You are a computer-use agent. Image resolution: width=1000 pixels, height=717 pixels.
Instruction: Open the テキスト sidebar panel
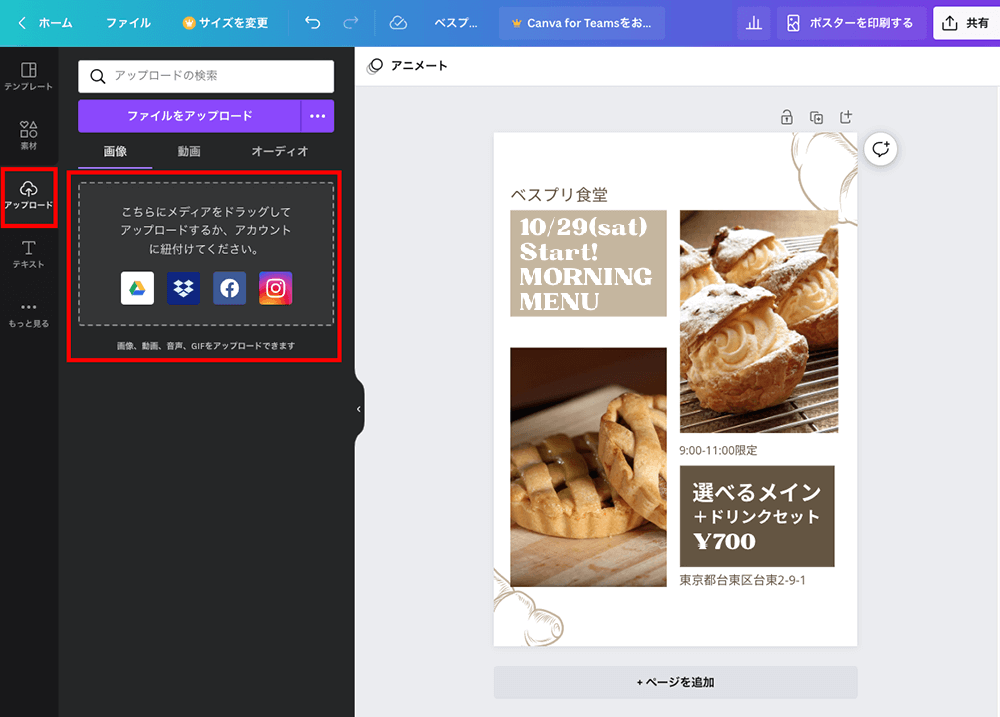coord(29,254)
